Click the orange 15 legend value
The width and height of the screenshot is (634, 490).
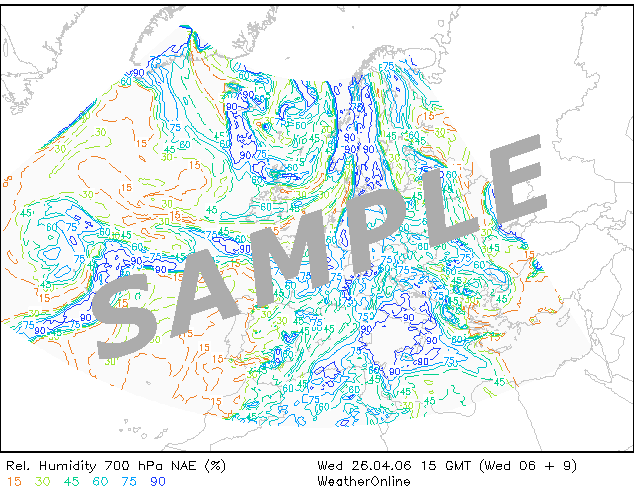[14, 482]
